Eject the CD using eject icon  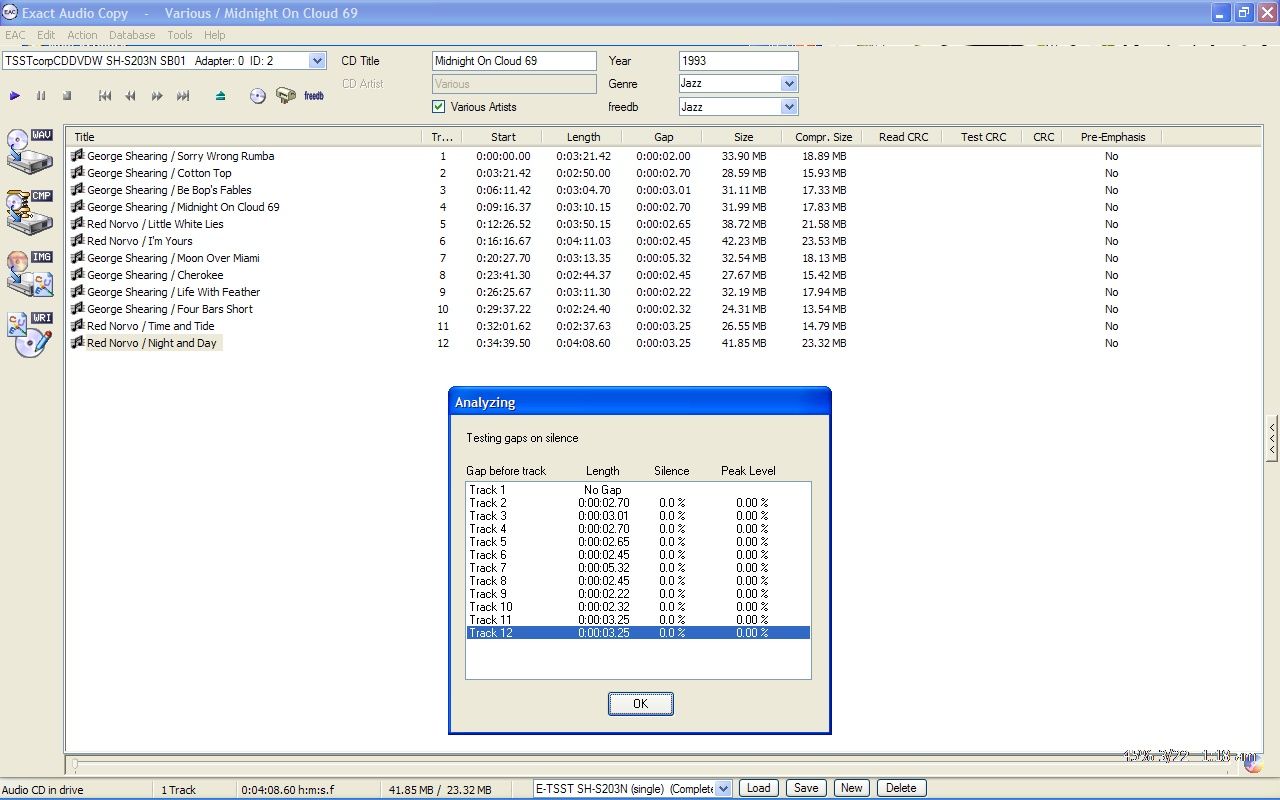[x=221, y=96]
